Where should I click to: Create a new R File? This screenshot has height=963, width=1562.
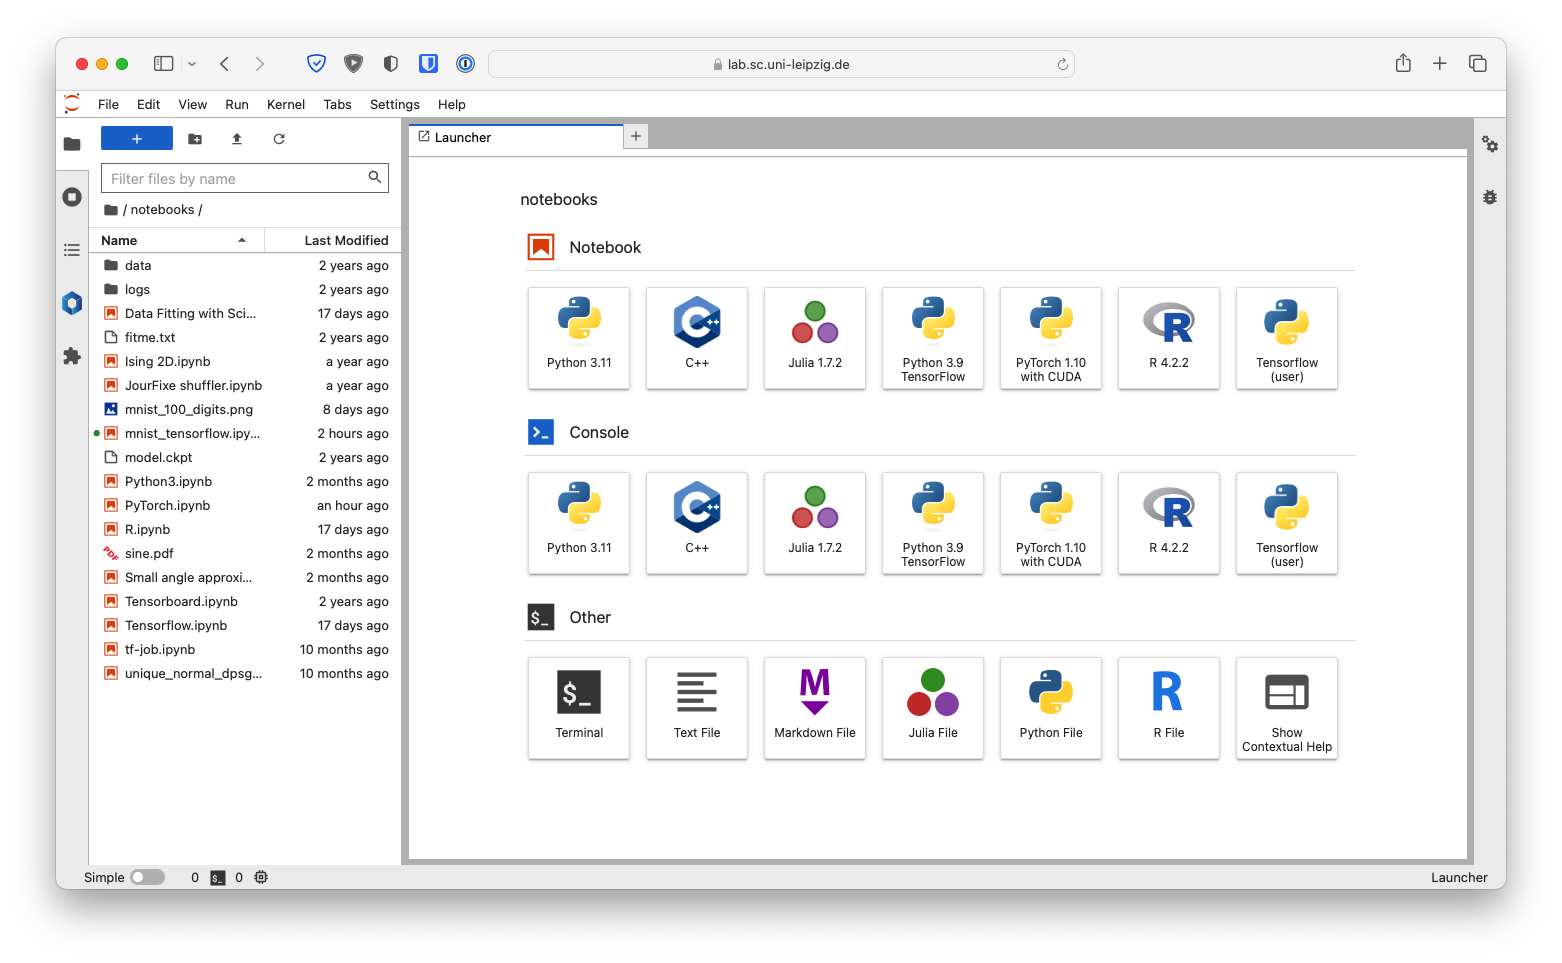coord(1169,708)
